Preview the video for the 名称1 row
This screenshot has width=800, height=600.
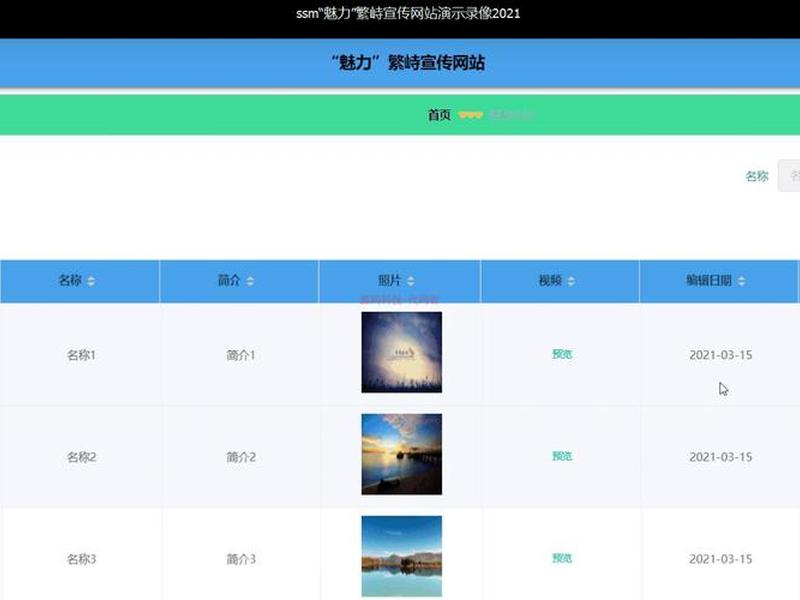pos(562,354)
